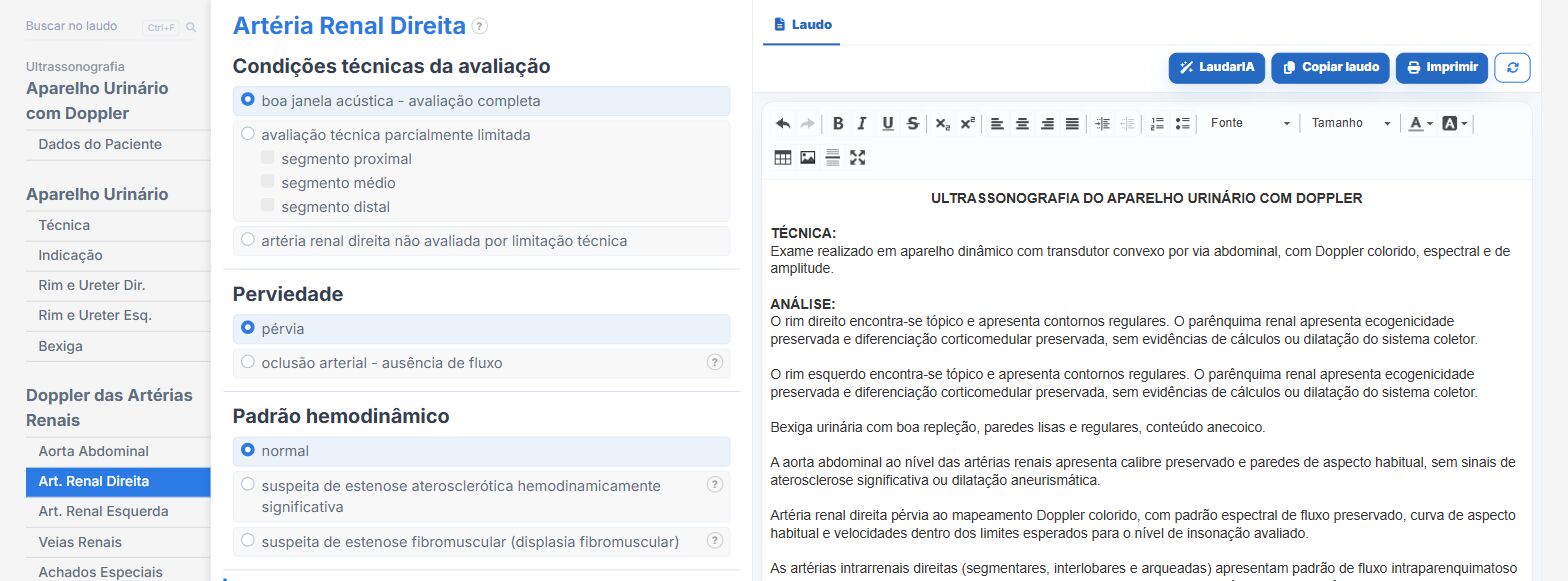This screenshot has height=581, width=1568.
Task: Open the text color dropdown
Action: click(1420, 123)
